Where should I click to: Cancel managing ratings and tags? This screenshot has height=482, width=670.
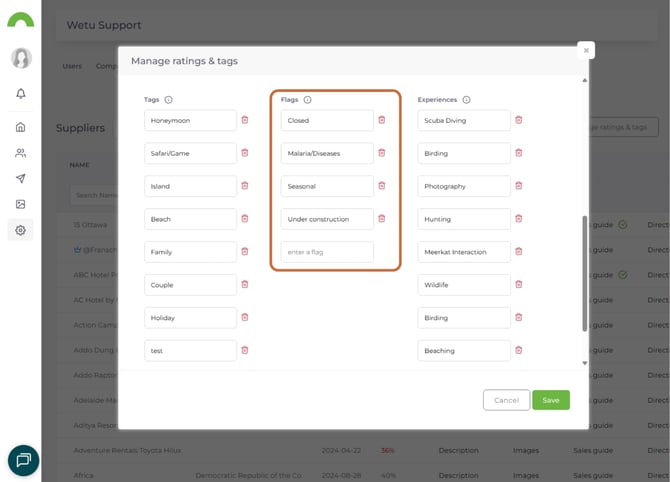(506, 400)
